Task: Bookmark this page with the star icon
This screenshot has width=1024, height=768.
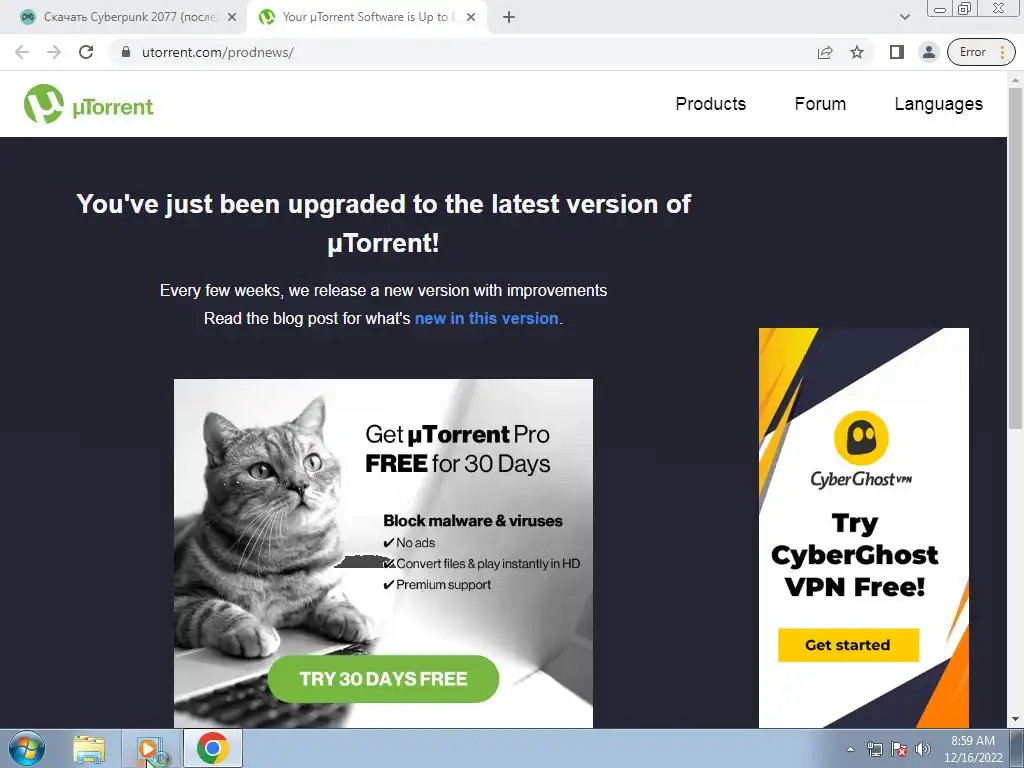Action: [857, 52]
